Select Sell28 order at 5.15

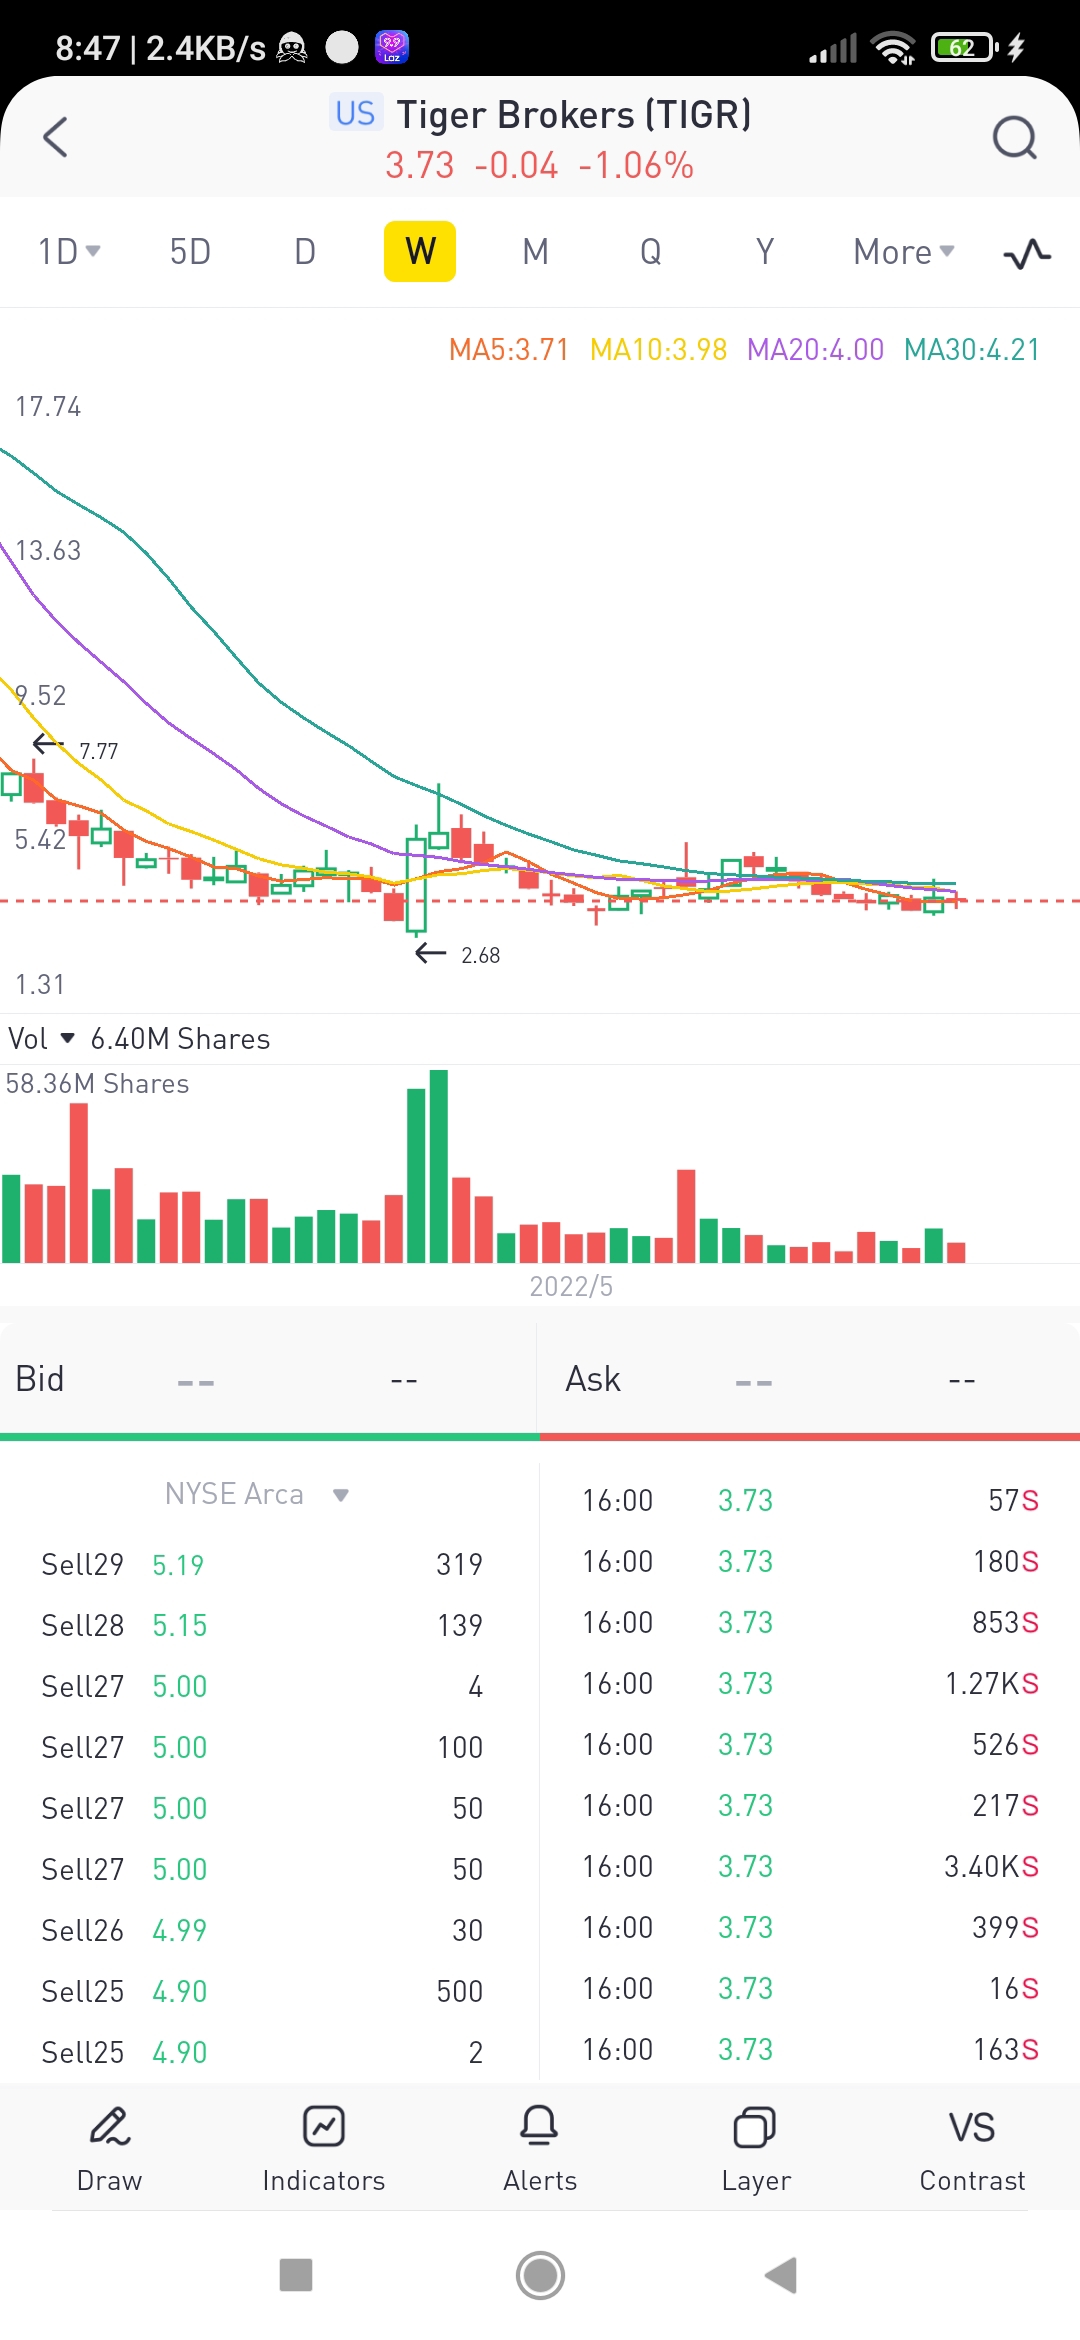point(262,1625)
